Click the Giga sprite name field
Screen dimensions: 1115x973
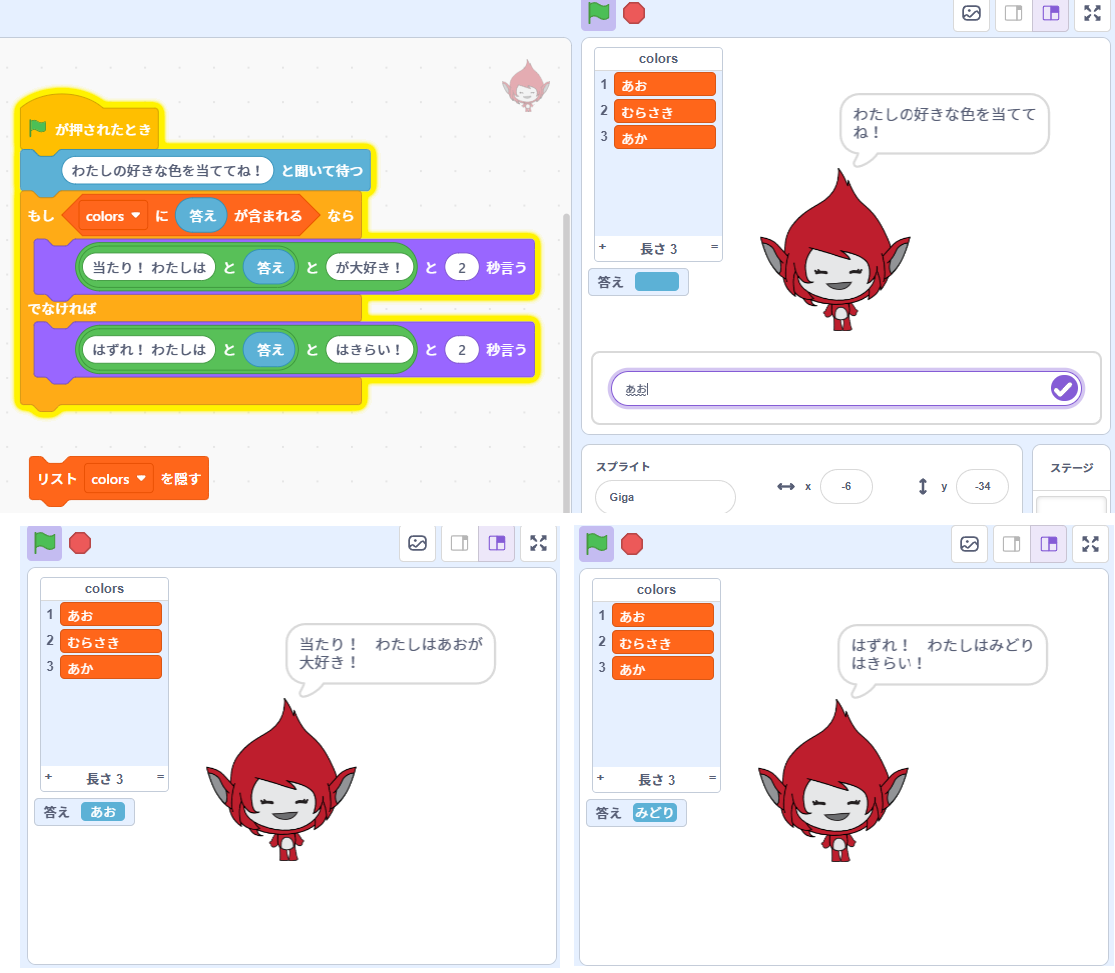[x=665, y=497]
